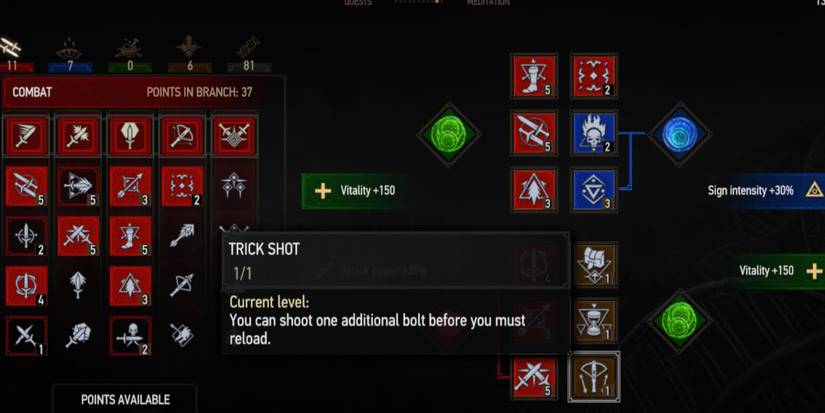This screenshot has height=413, width=825.
Task: Click the Points Available box
Action: pos(125,399)
